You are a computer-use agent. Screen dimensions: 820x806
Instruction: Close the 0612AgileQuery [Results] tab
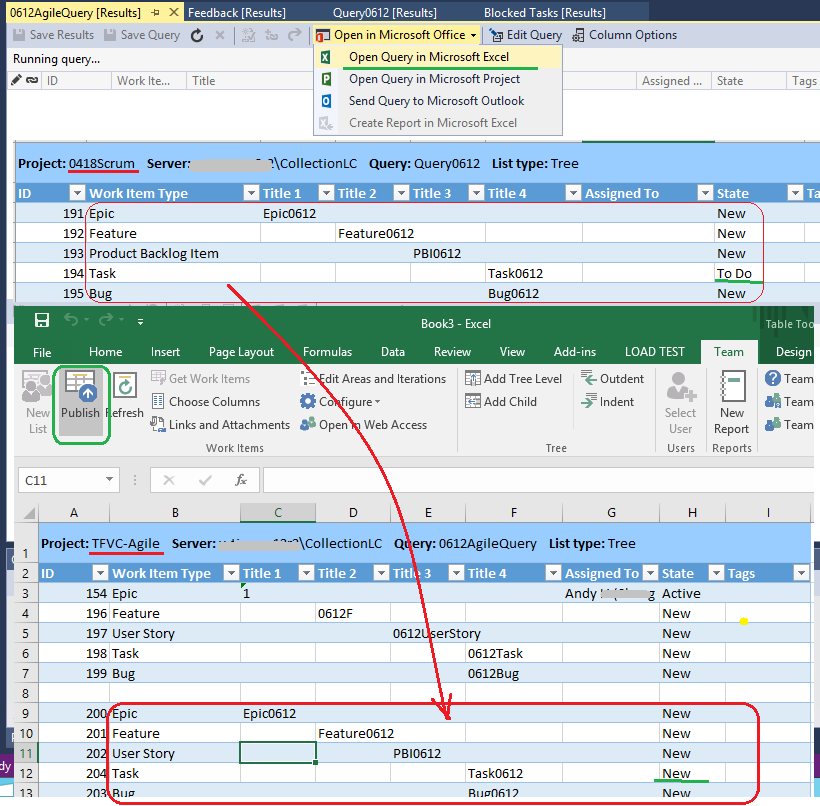[174, 12]
